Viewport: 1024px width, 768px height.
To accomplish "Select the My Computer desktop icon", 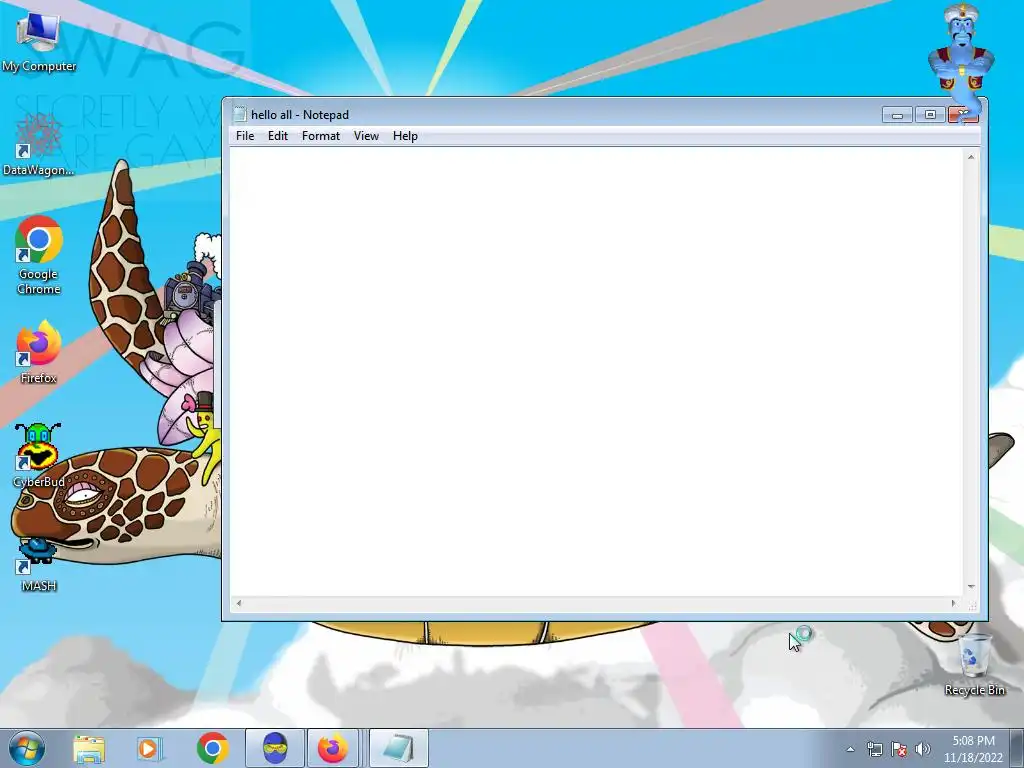I will [x=39, y=41].
